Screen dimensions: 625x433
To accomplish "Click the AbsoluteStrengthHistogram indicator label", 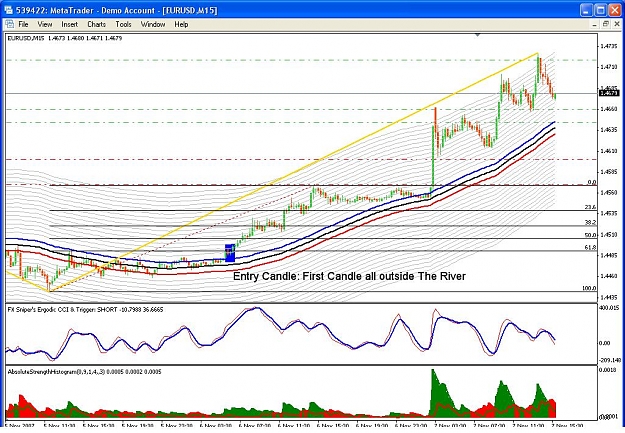I will [x=85, y=372].
